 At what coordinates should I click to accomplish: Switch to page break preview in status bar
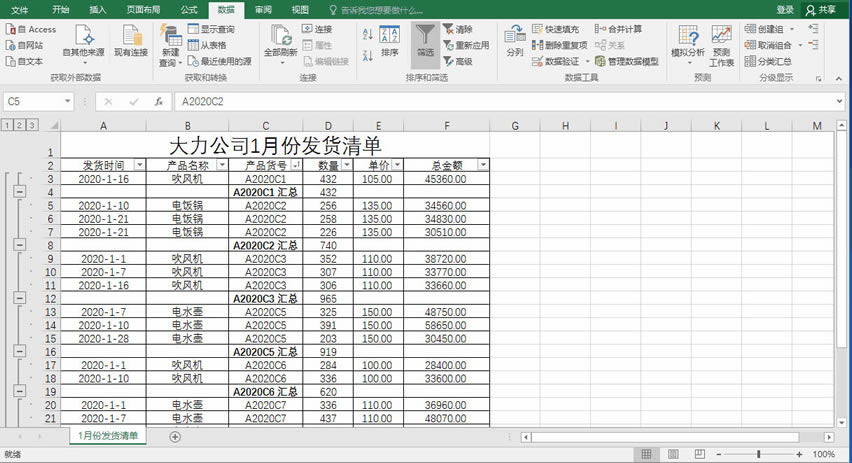tap(699, 454)
